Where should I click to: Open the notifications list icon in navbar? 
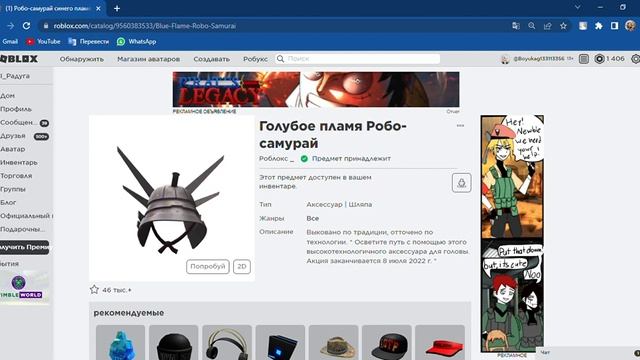pos(584,59)
